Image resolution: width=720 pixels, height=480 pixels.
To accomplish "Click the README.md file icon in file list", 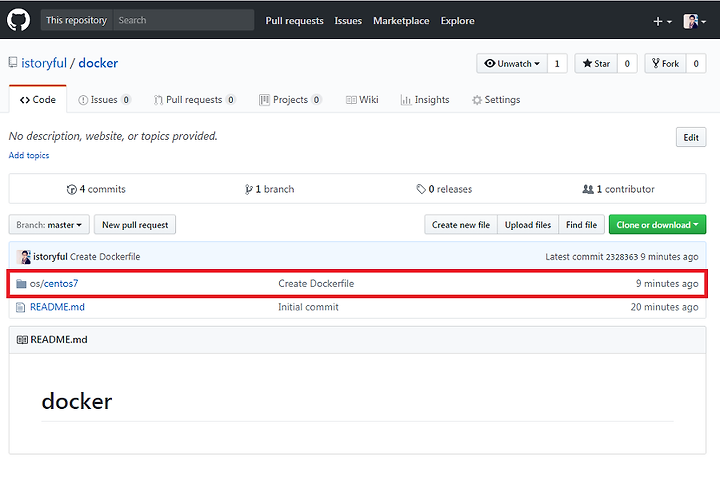I will pyautogui.click(x=21, y=307).
